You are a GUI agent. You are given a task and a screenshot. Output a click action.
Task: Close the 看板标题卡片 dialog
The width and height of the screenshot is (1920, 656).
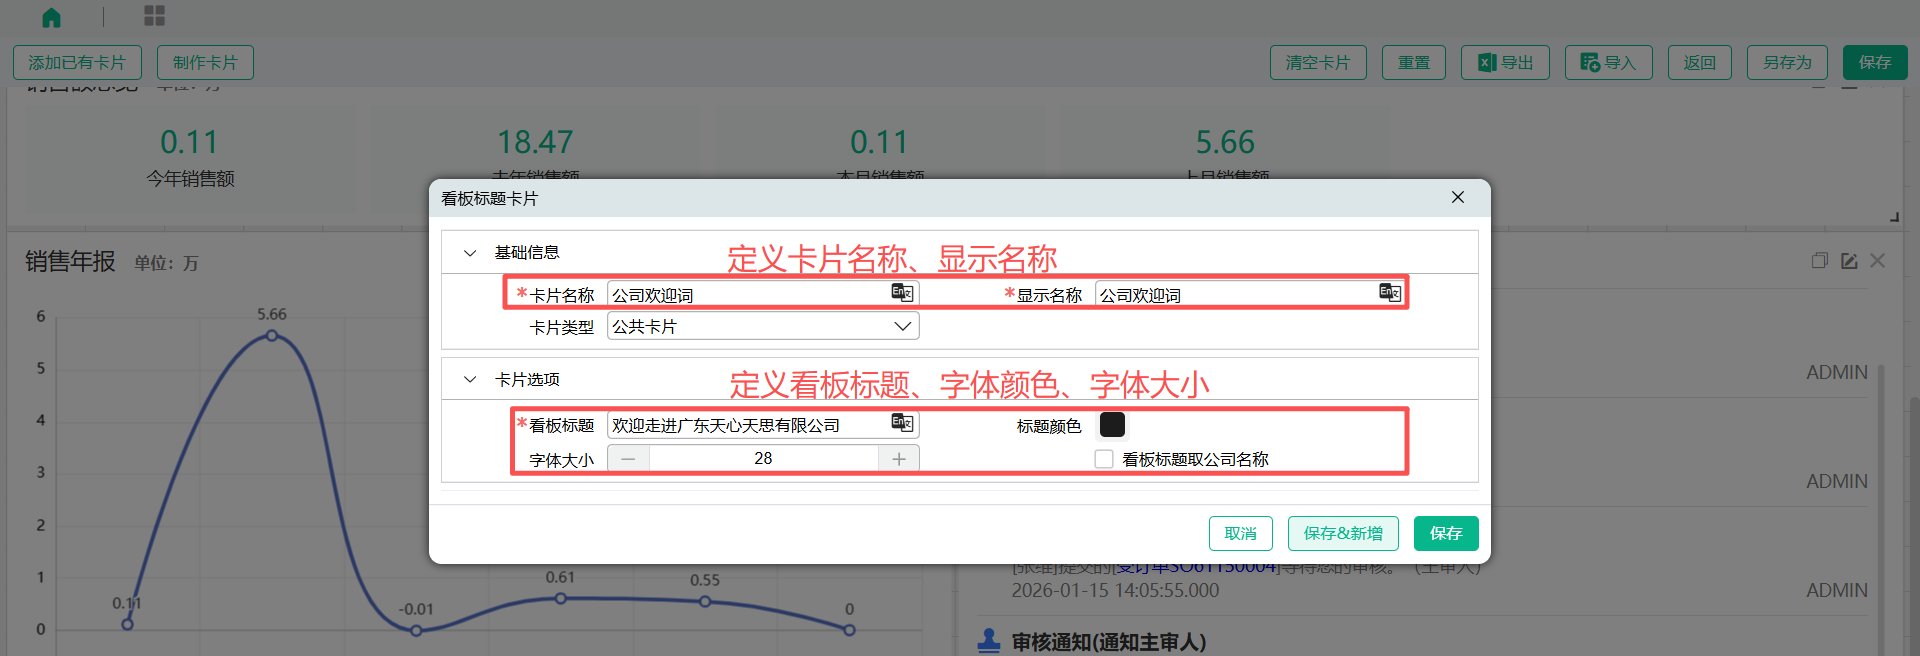(x=1458, y=198)
